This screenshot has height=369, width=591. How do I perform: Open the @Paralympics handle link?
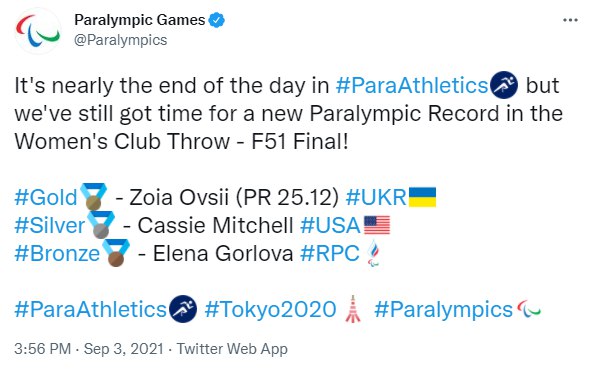point(121,40)
